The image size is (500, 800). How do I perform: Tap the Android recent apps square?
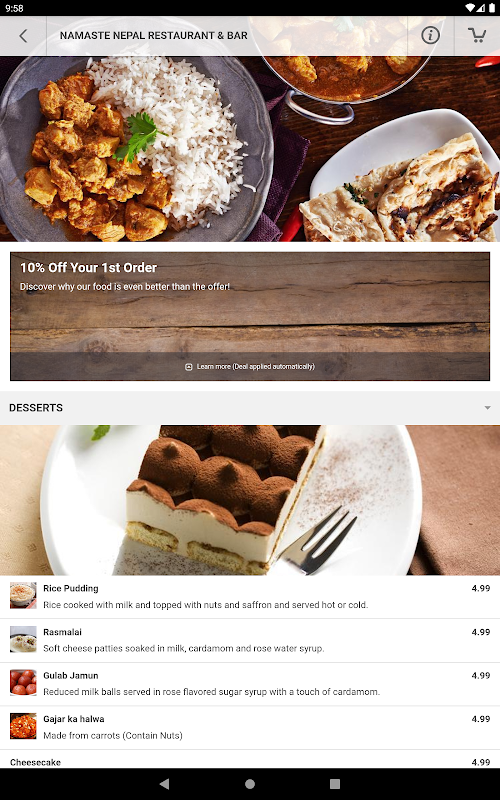click(335, 784)
